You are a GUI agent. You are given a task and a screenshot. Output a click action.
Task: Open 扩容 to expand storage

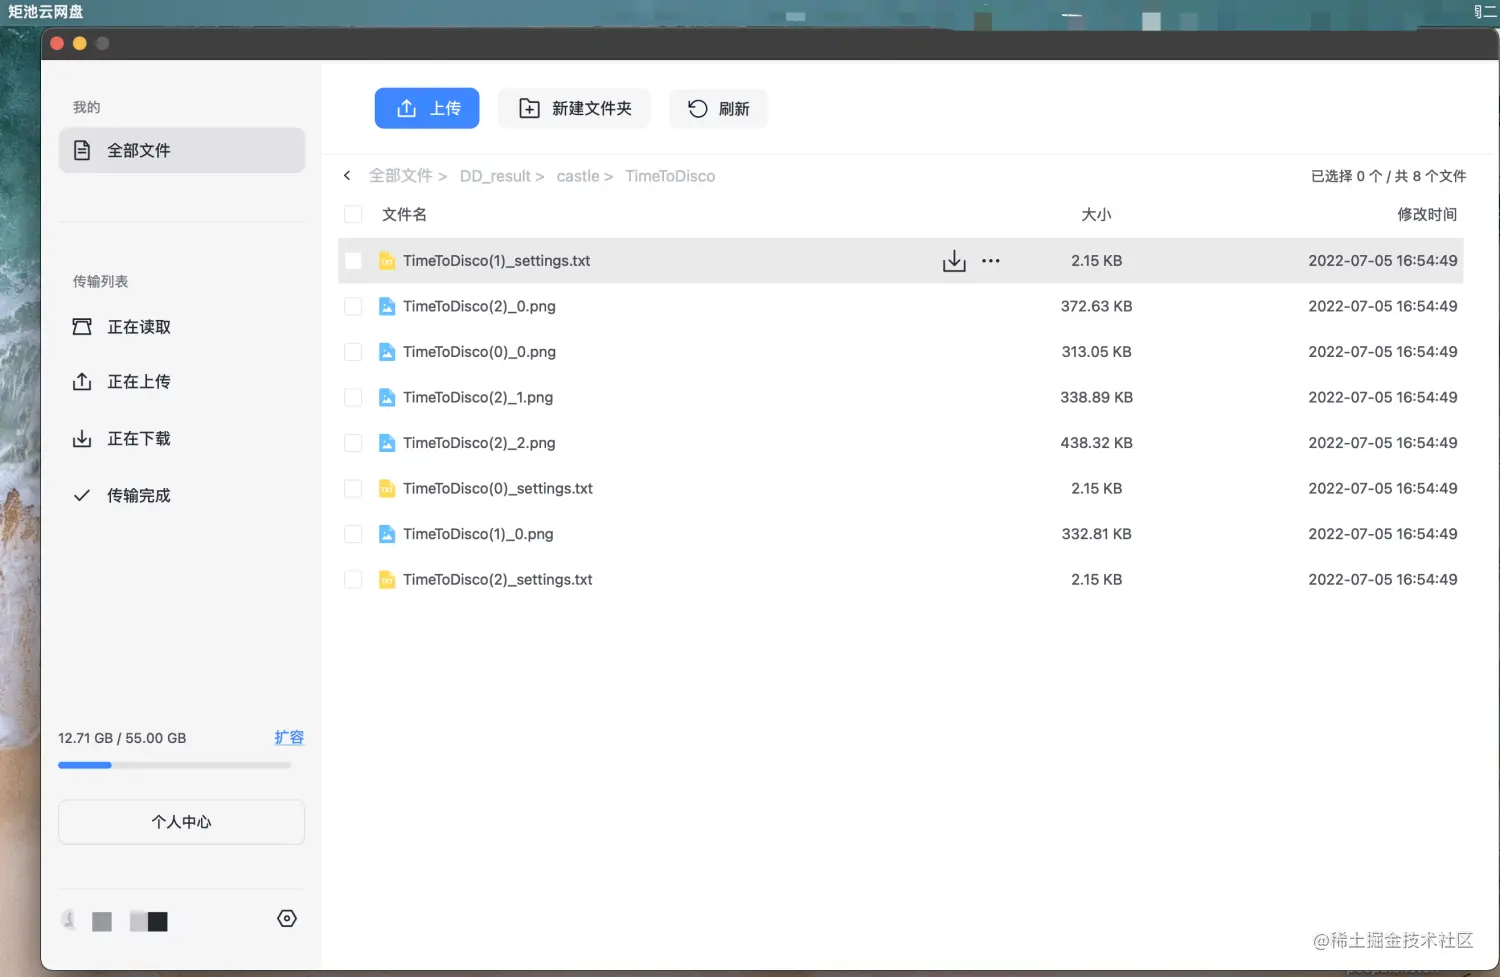[x=289, y=737]
